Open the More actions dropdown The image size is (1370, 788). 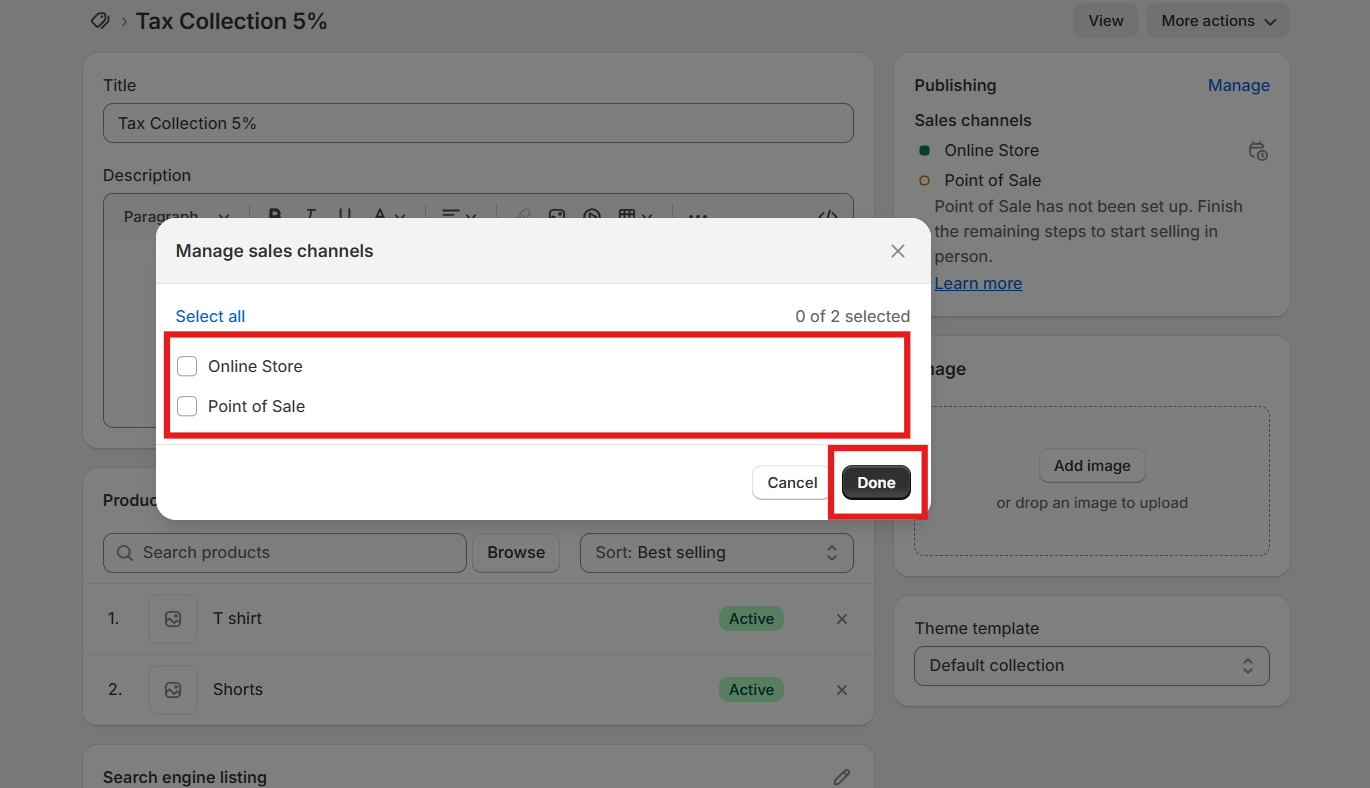click(1217, 21)
